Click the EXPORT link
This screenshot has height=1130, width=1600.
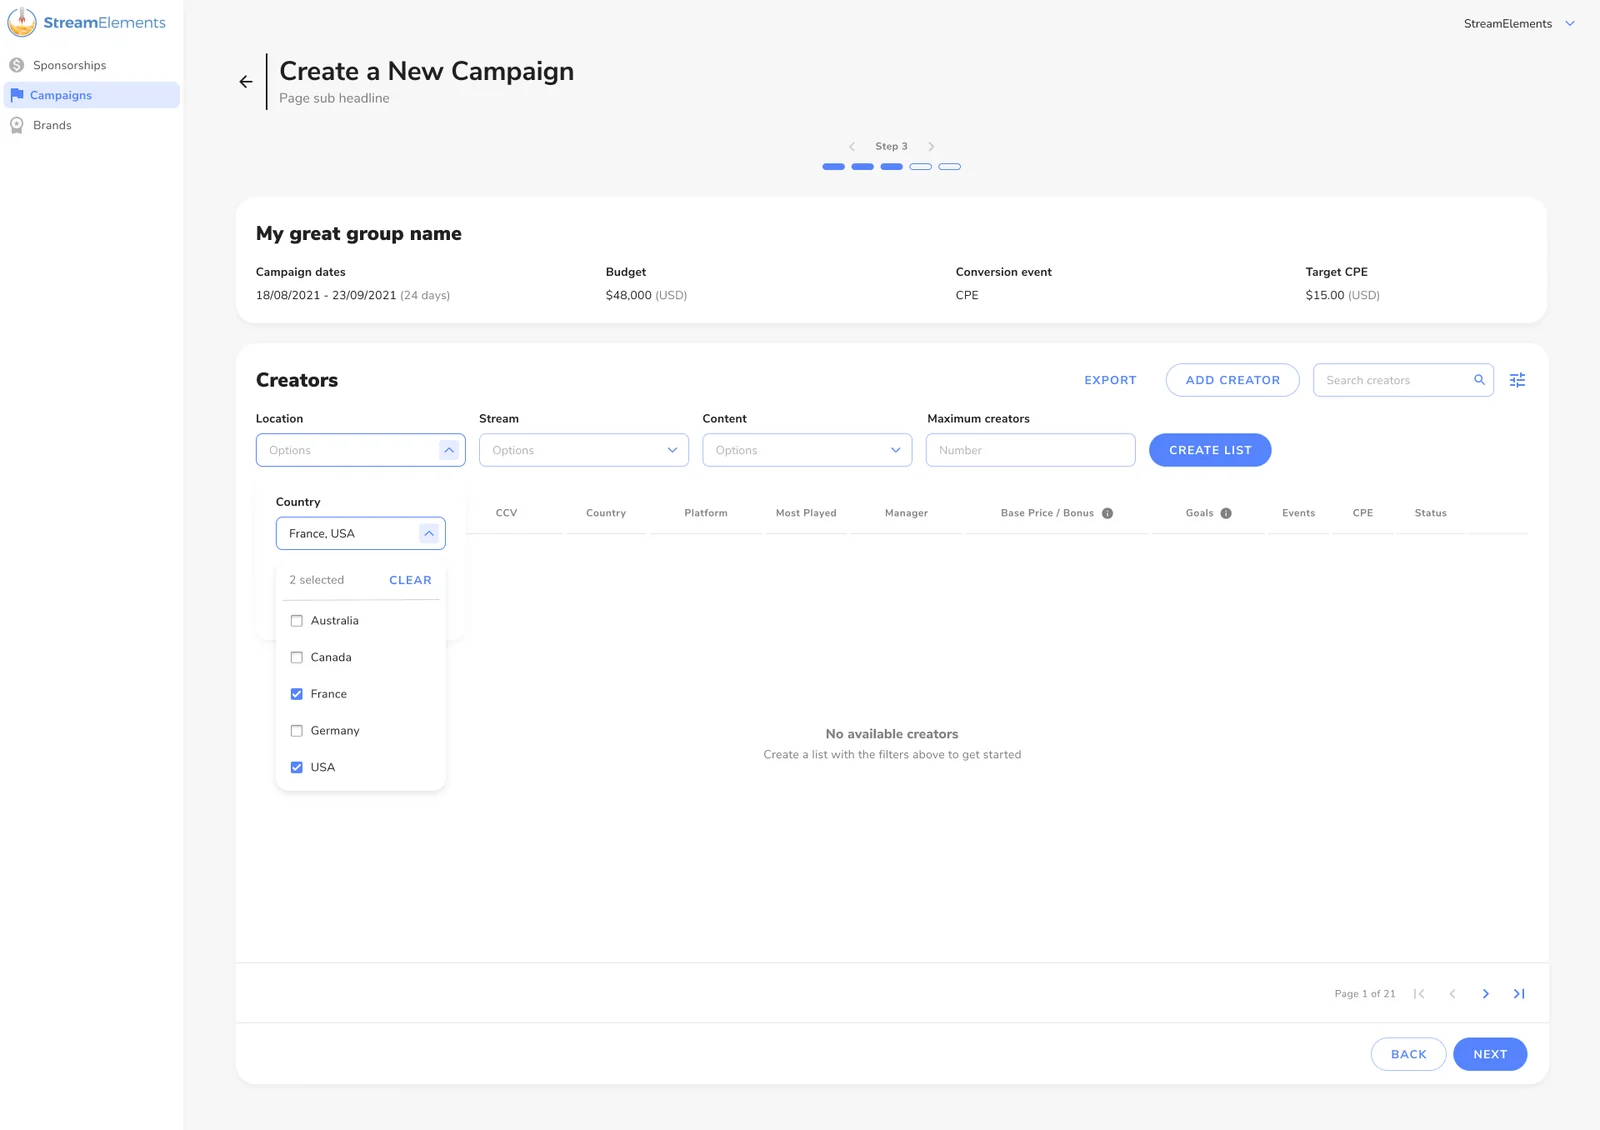point(1110,380)
